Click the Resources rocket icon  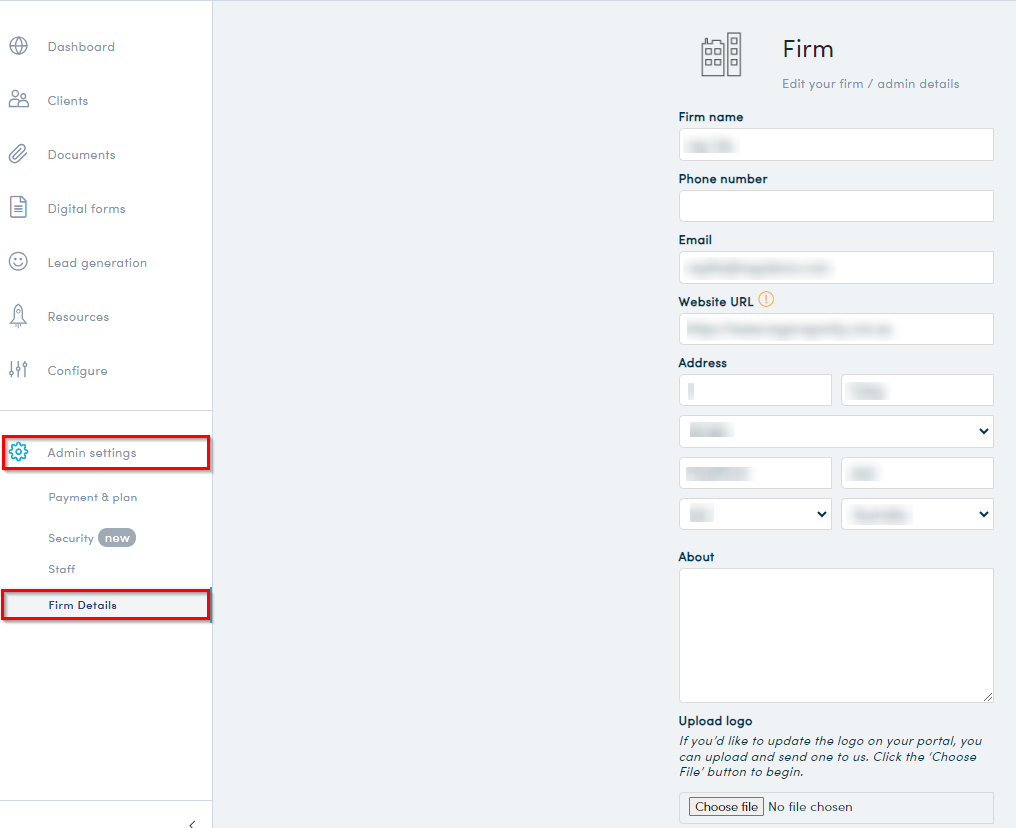point(18,316)
